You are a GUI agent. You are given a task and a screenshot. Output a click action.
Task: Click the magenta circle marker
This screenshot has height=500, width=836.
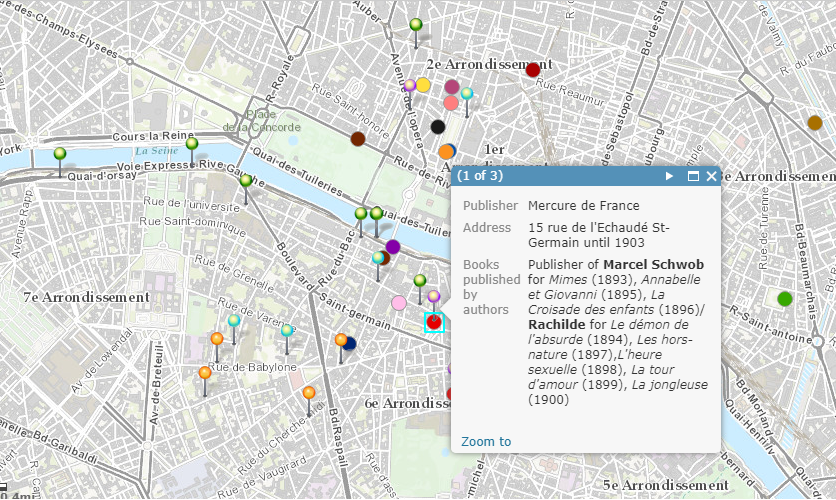point(452,87)
